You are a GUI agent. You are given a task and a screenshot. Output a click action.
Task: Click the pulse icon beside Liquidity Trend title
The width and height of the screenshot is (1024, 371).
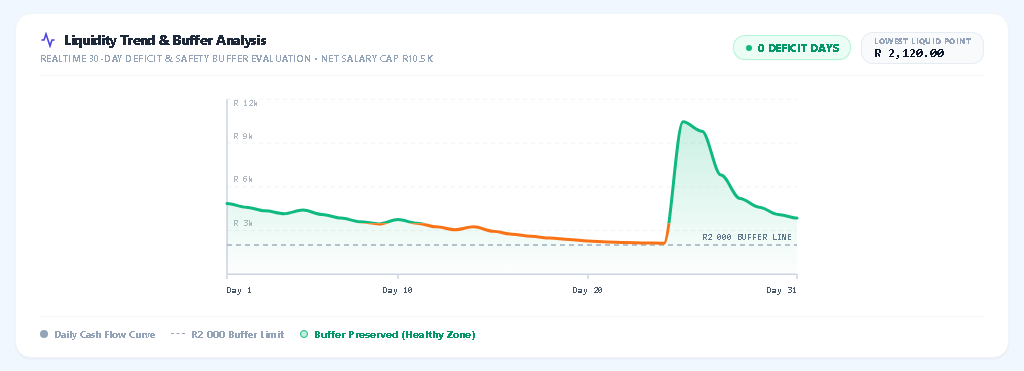click(x=48, y=40)
